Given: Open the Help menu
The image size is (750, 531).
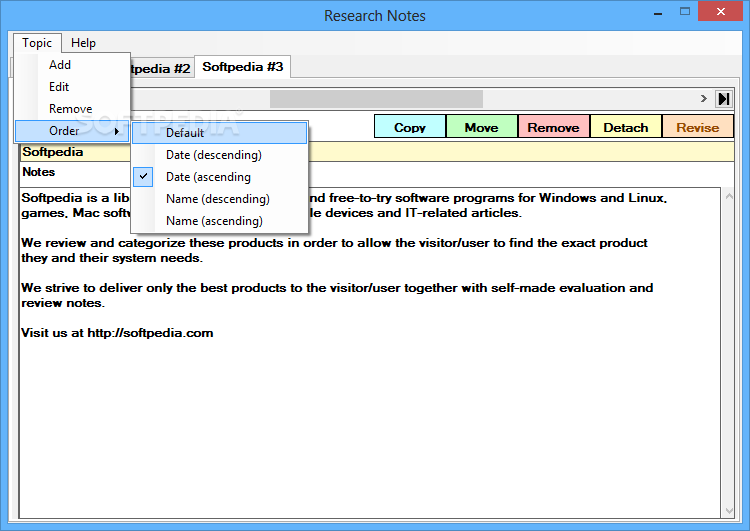Looking at the screenshot, I should coord(83,43).
